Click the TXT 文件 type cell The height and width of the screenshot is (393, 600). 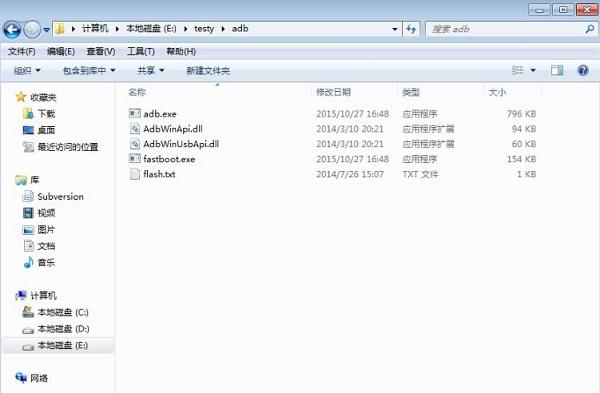tap(420, 174)
